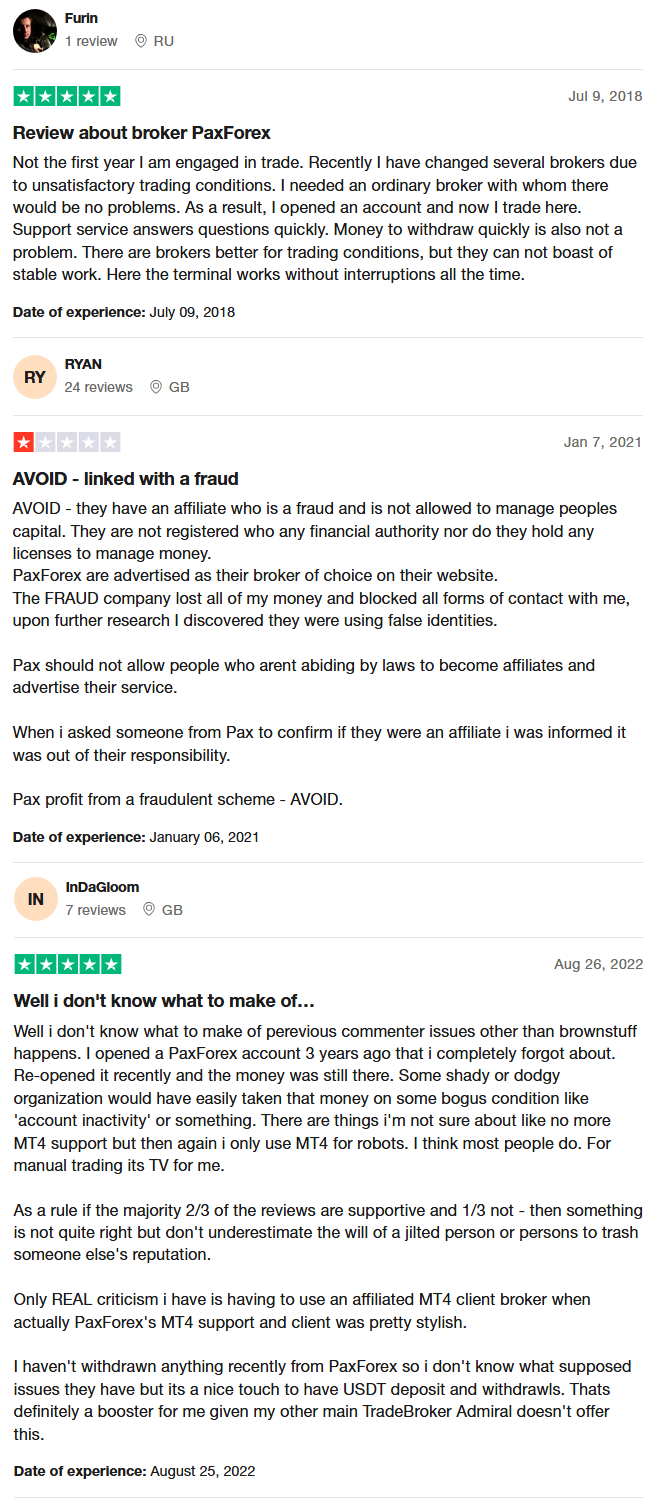Open InDaGloom's reviewer profile name
The image size is (653, 1503).
coord(102,887)
